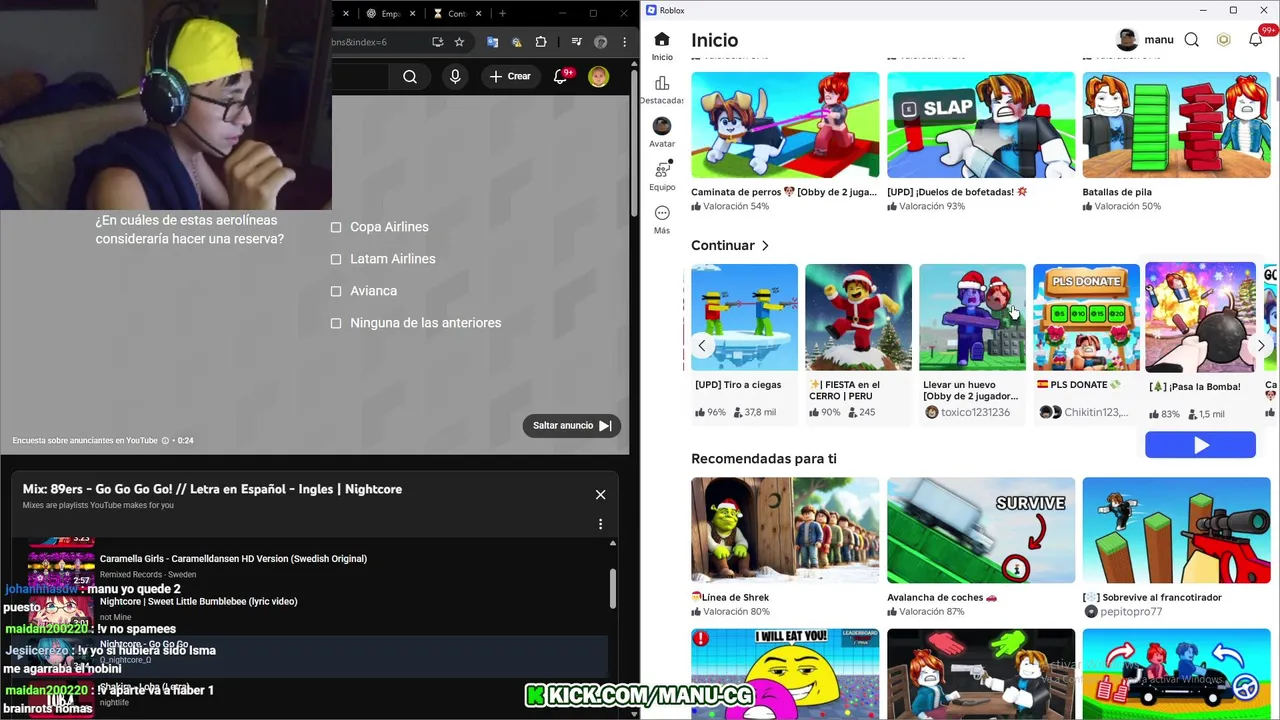This screenshot has height=720, width=1280.
Task: Click YouTube Crear button
Action: click(510, 77)
